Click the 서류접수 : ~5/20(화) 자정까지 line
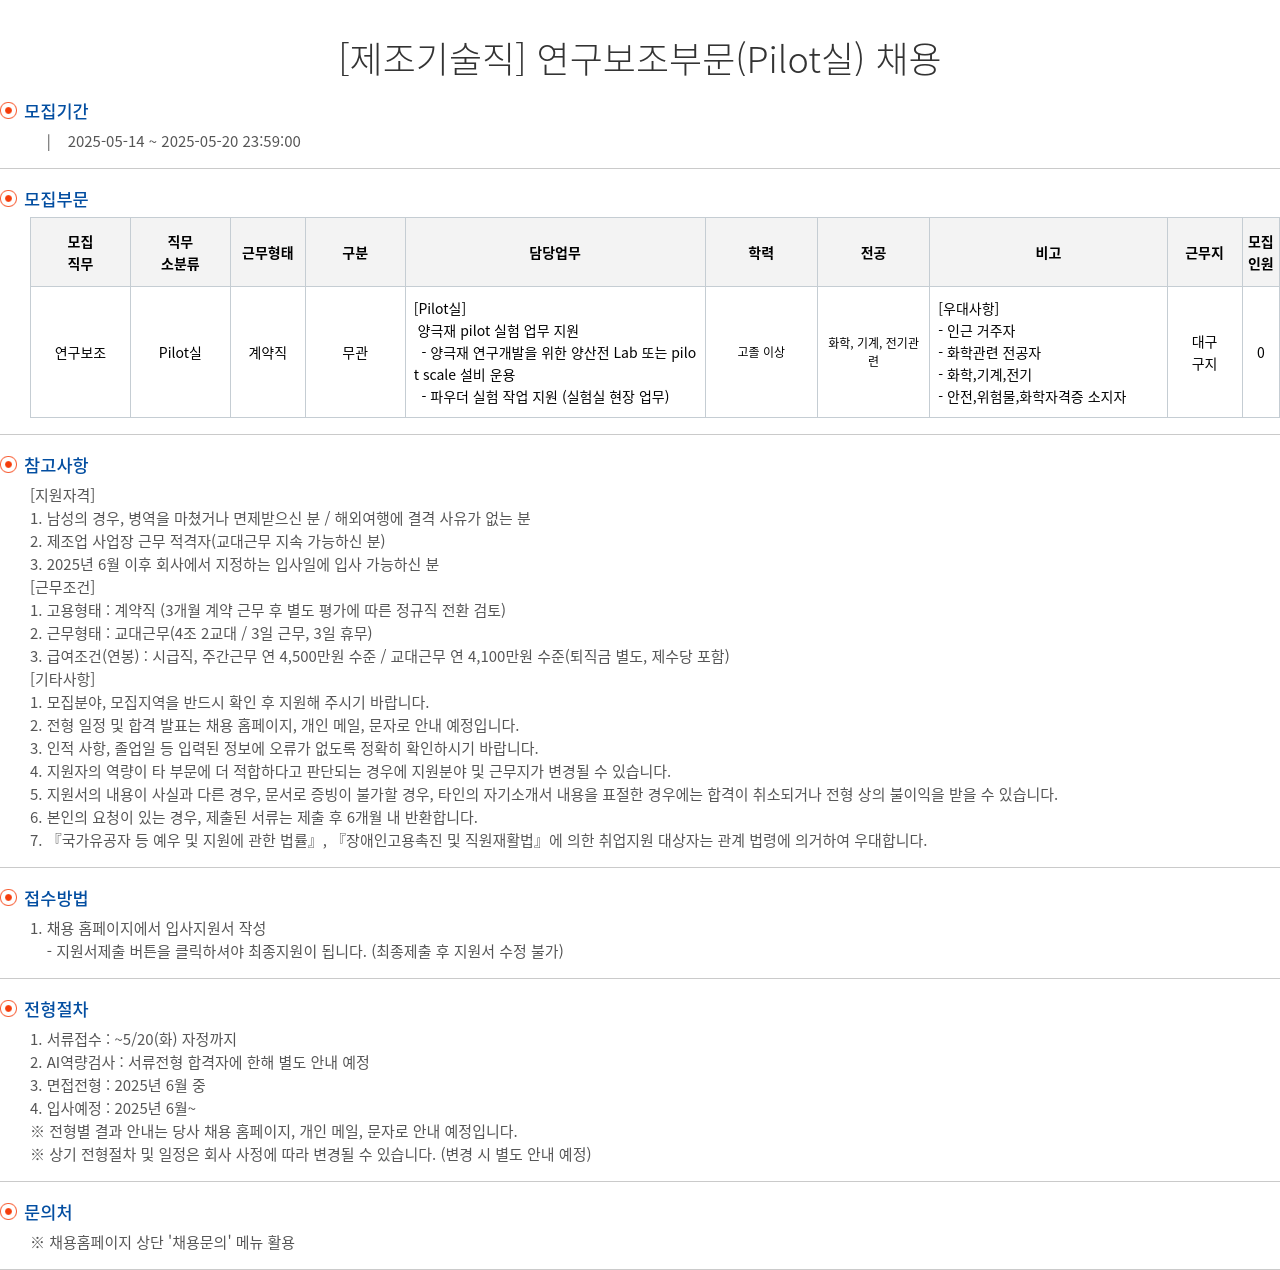The width and height of the screenshot is (1280, 1270). coord(133,1039)
